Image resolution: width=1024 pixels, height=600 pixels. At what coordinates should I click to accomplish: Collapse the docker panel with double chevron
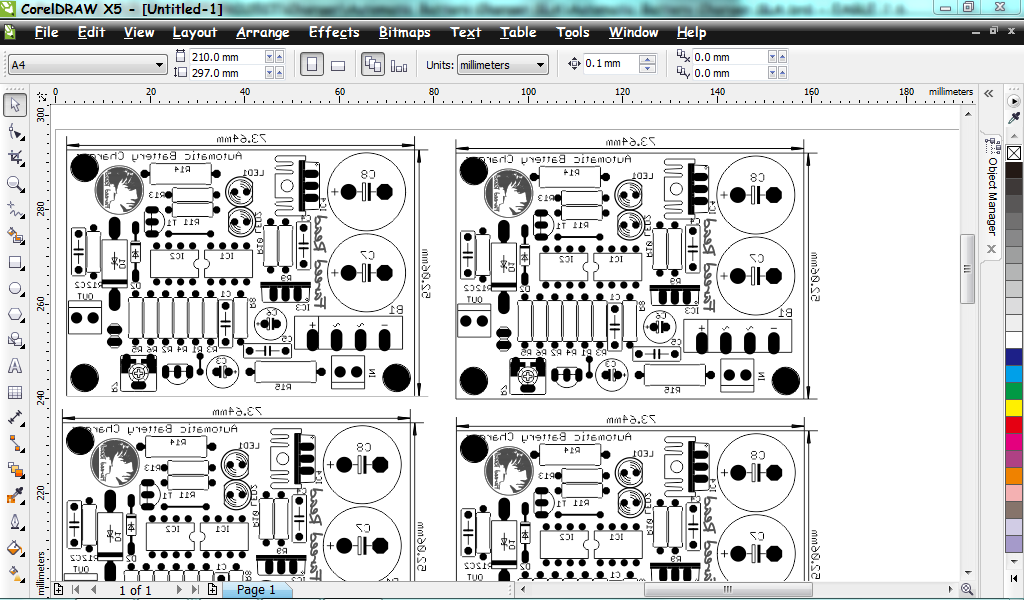(x=989, y=93)
